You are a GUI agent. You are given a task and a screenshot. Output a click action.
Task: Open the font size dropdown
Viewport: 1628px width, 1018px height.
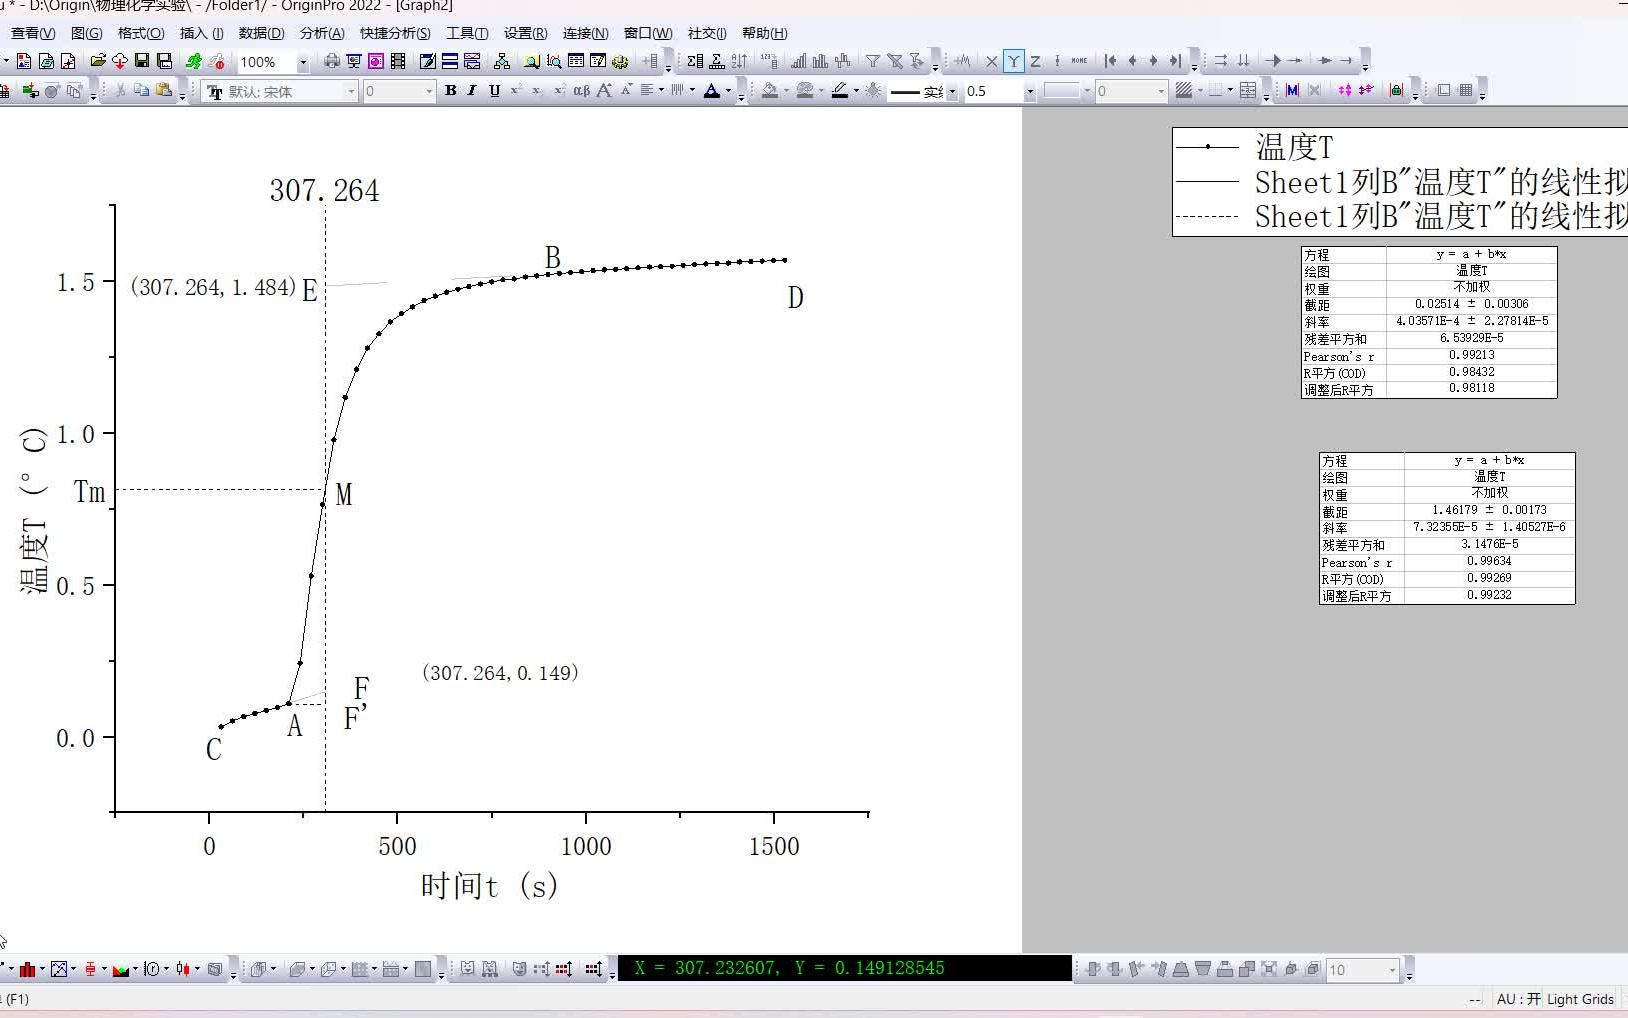click(x=430, y=91)
